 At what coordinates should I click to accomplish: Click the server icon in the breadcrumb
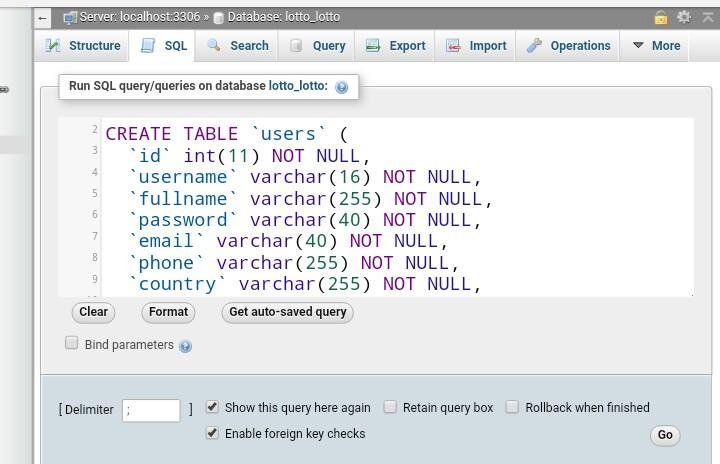click(70, 18)
